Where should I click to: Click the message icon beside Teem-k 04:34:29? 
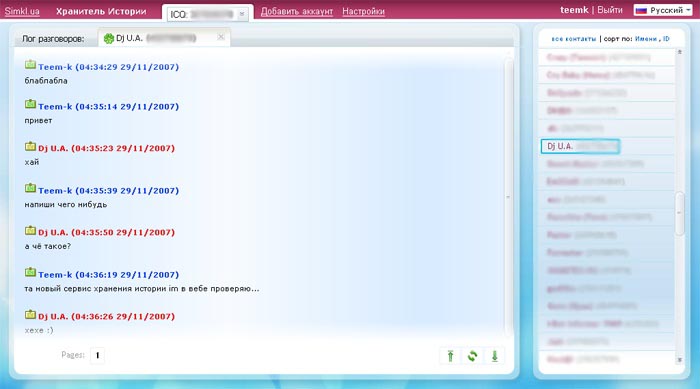click(x=30, y=65)
